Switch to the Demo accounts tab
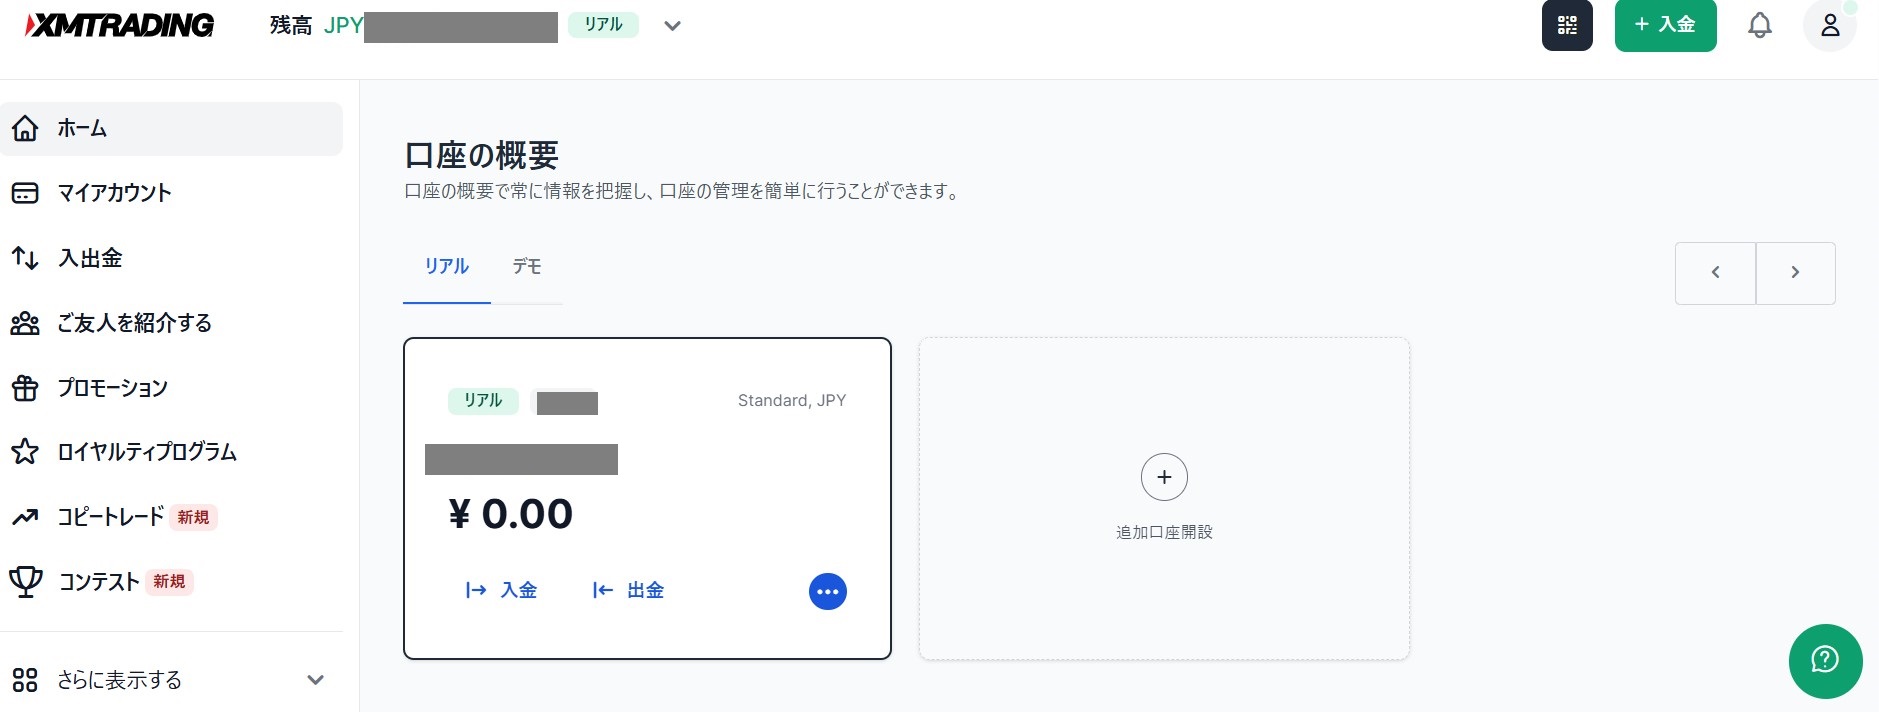The width and height of the screenshot is (1879, 712). coord(527,267)
